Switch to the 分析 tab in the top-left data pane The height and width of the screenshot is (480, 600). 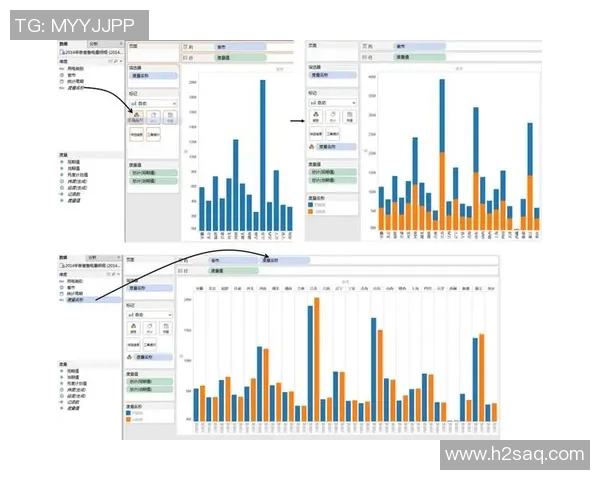point(94,45)
